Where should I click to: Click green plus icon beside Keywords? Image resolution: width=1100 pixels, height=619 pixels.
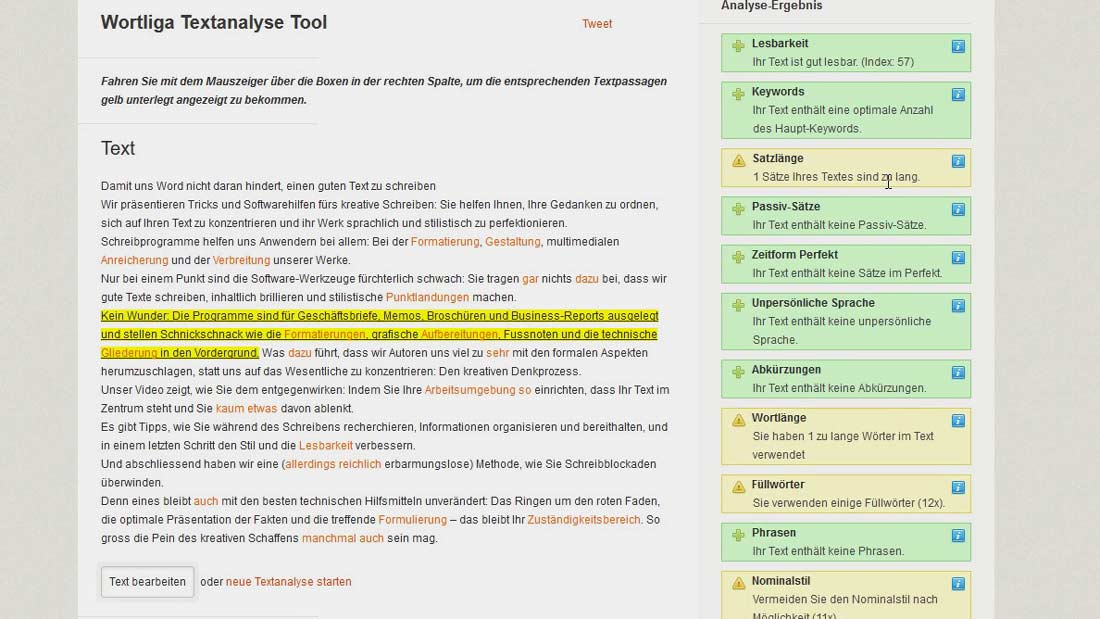pyautogui.click(x=738, y=94)
